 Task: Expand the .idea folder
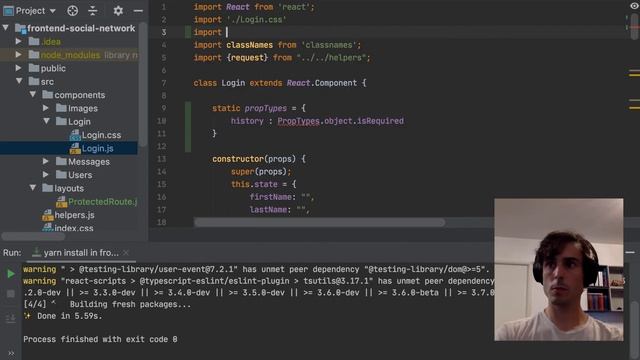[19, 41]
